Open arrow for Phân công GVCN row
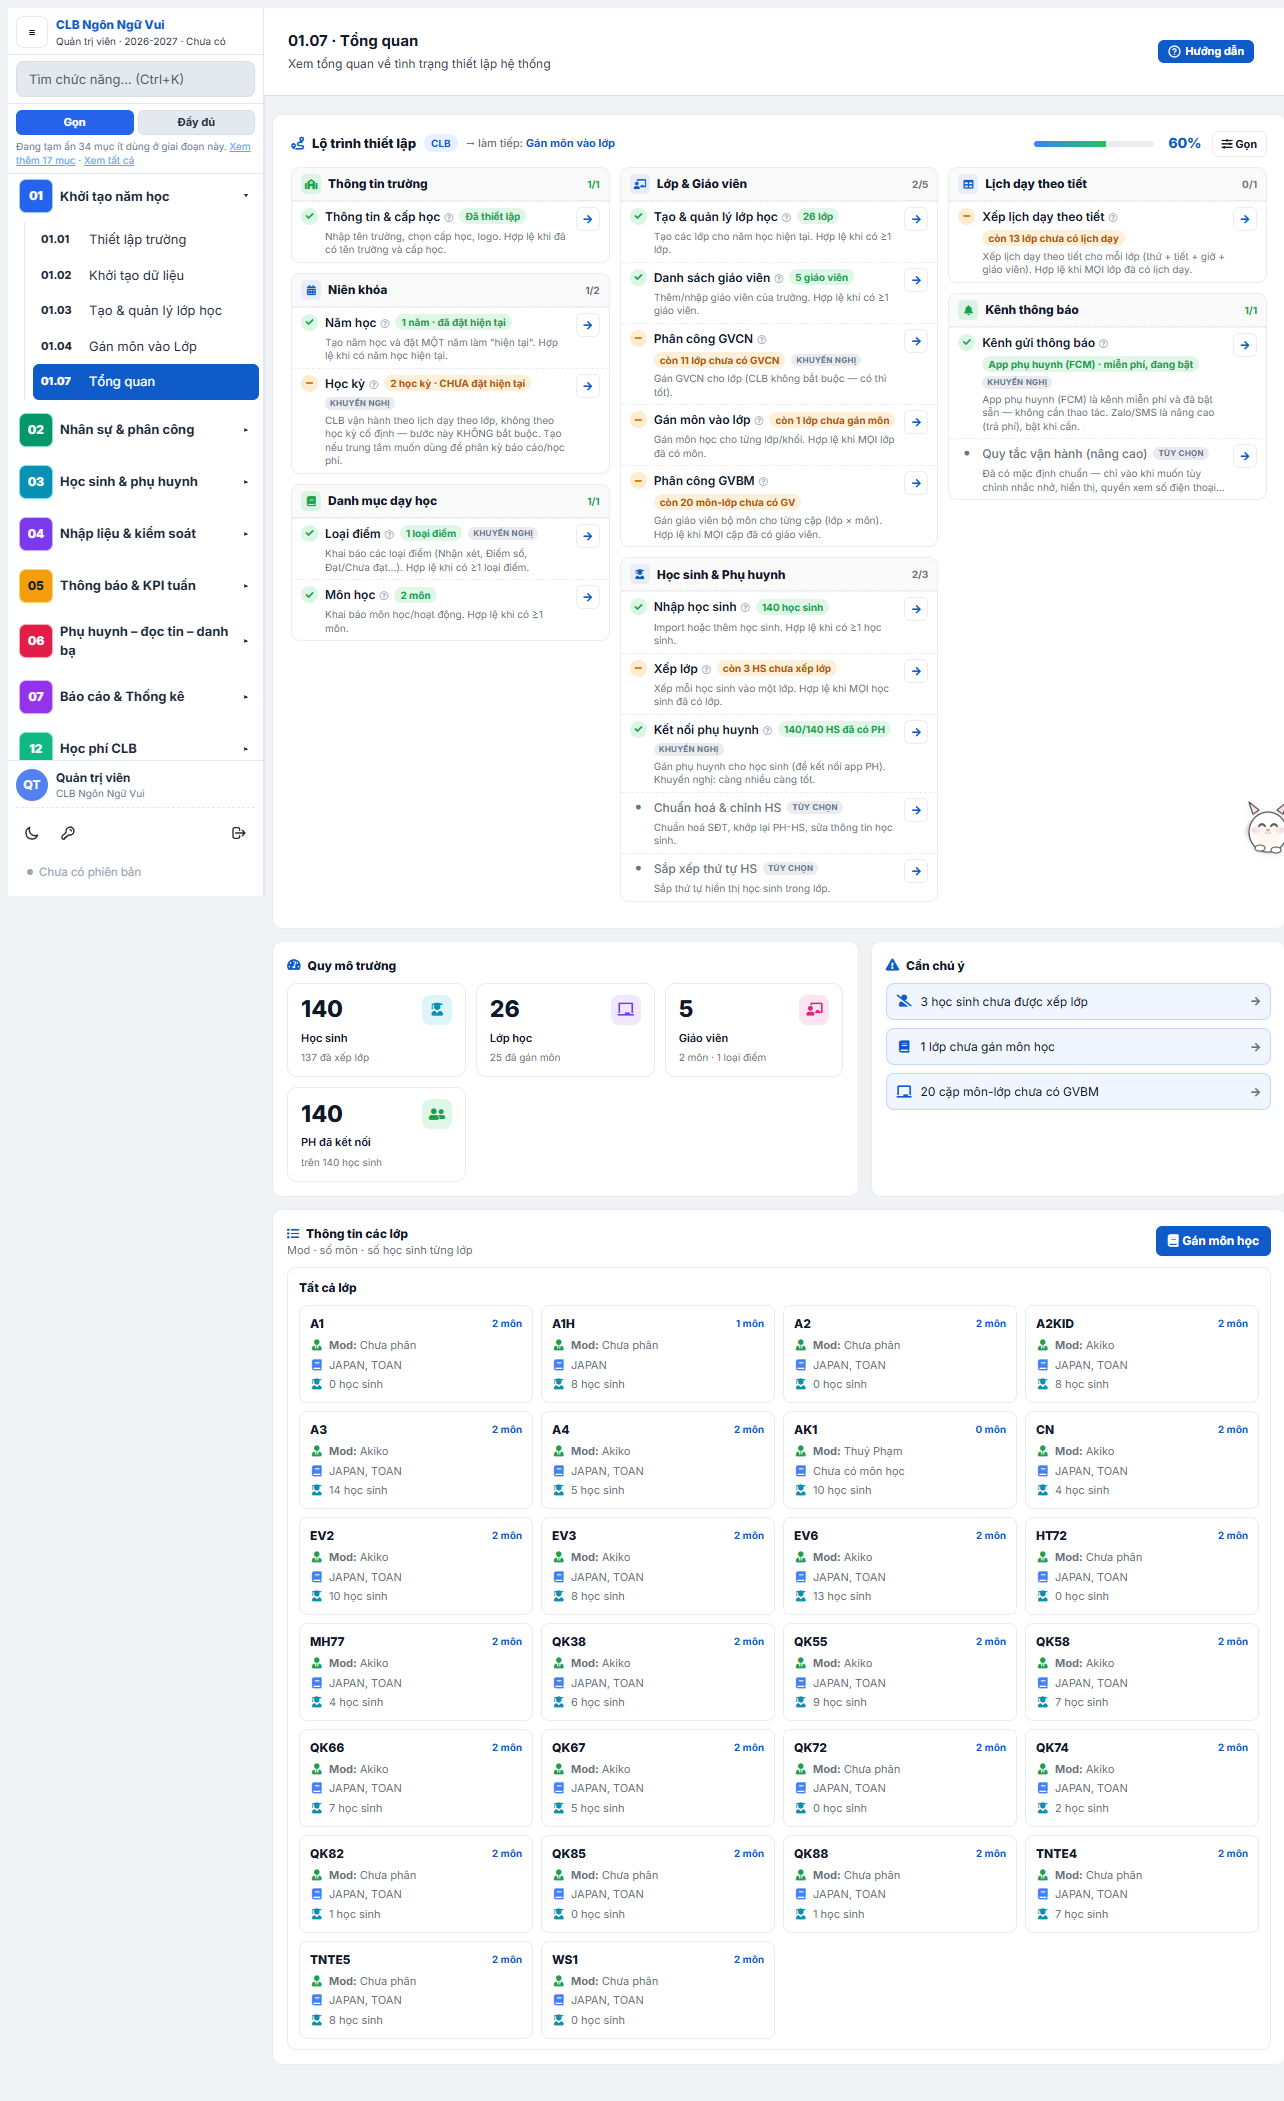Image resolution: width=1284 pixels, height=2101 pixels. [916, 341]
